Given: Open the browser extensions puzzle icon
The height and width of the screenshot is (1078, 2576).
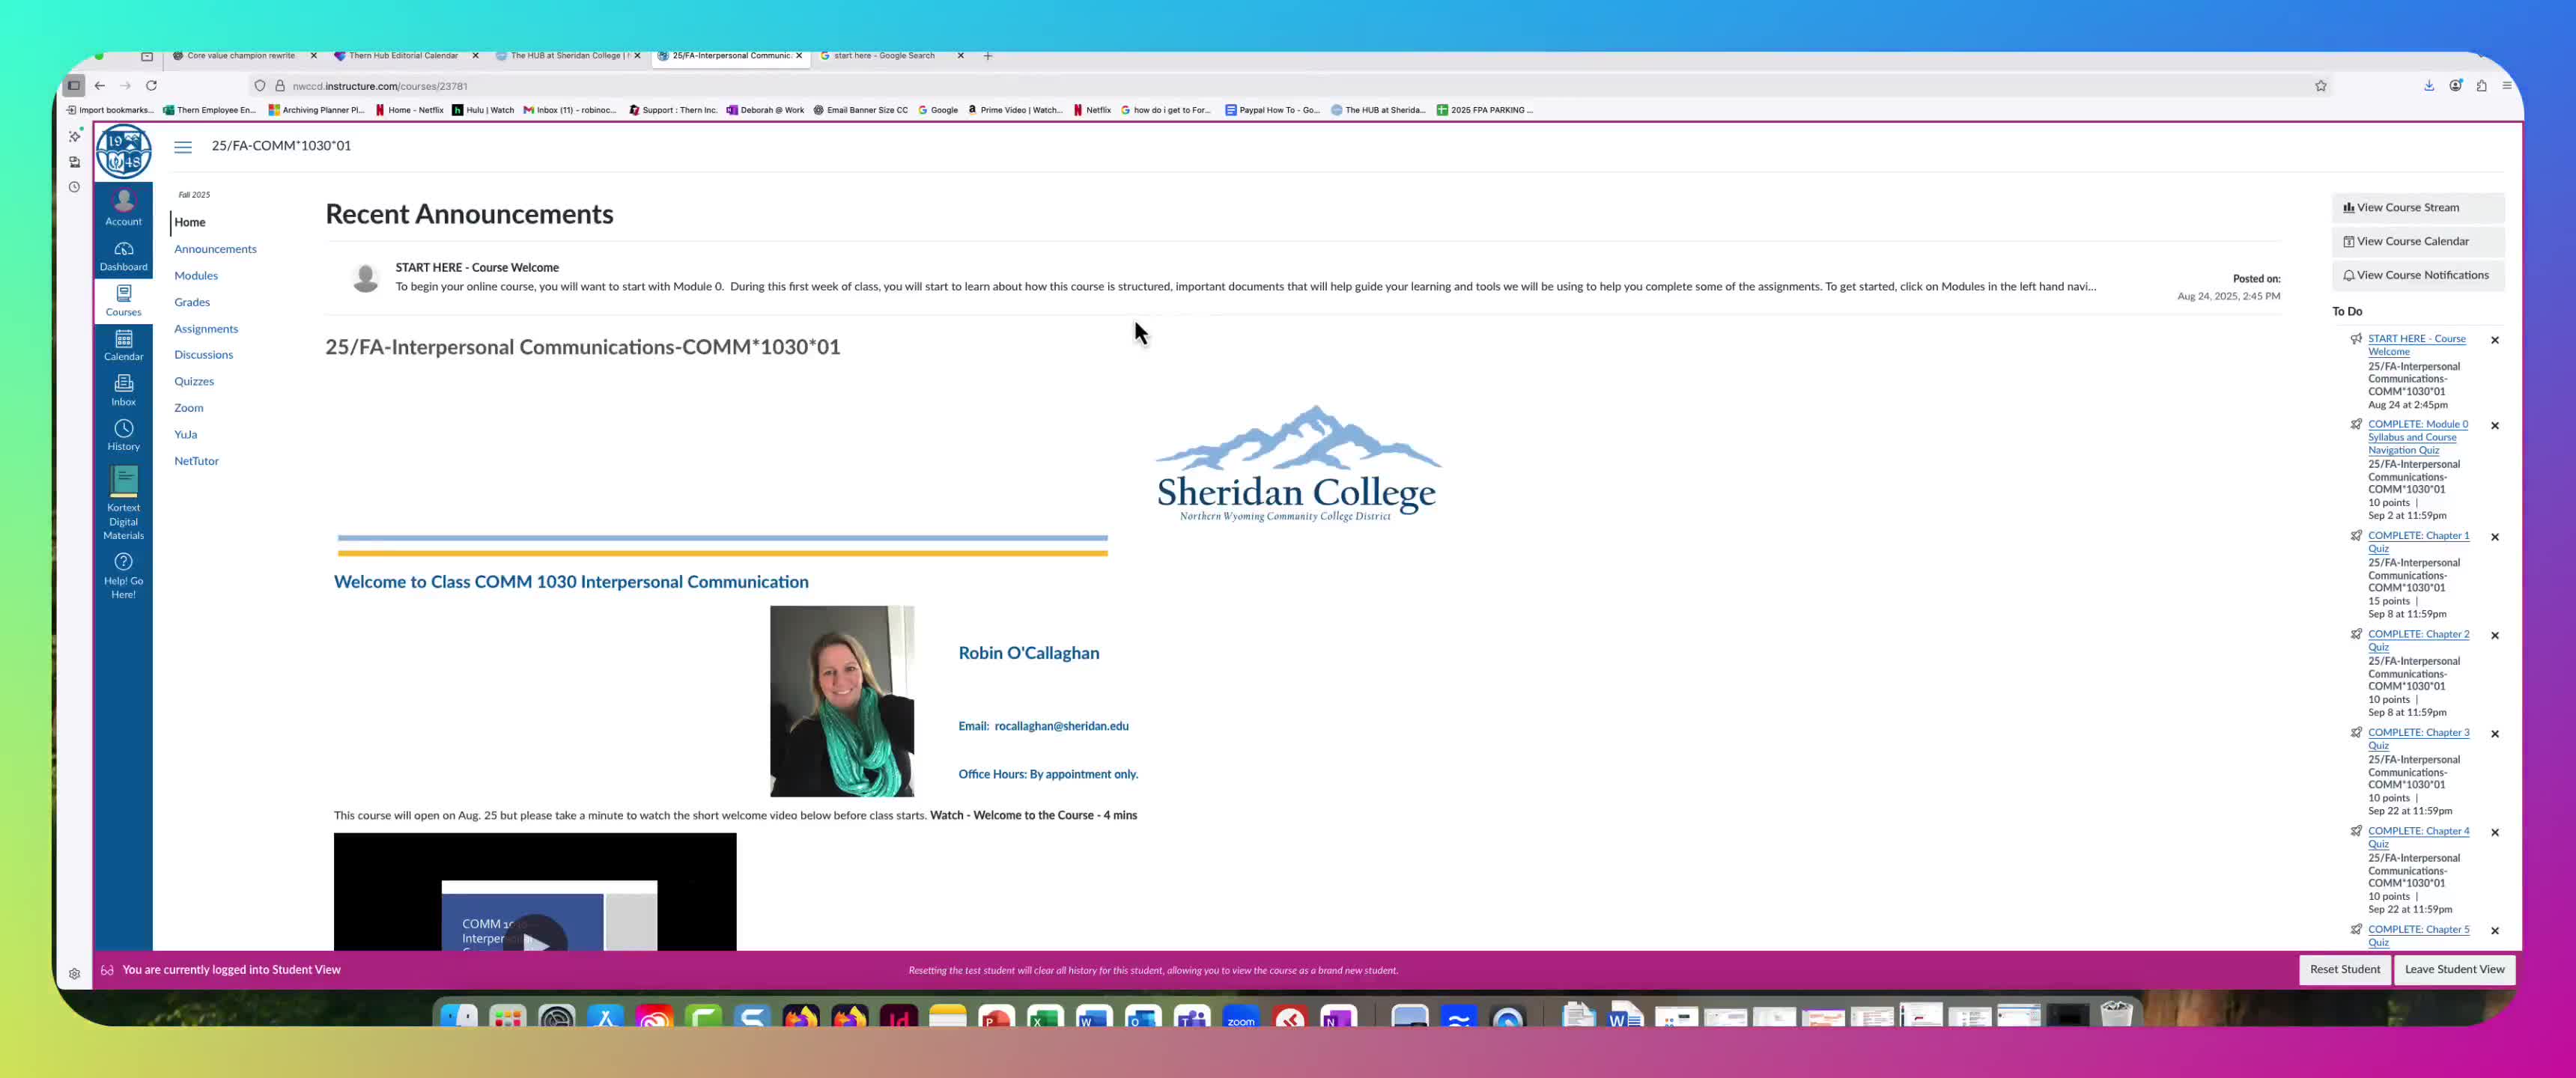Looking at the screenshot, I should (2481, 85).
